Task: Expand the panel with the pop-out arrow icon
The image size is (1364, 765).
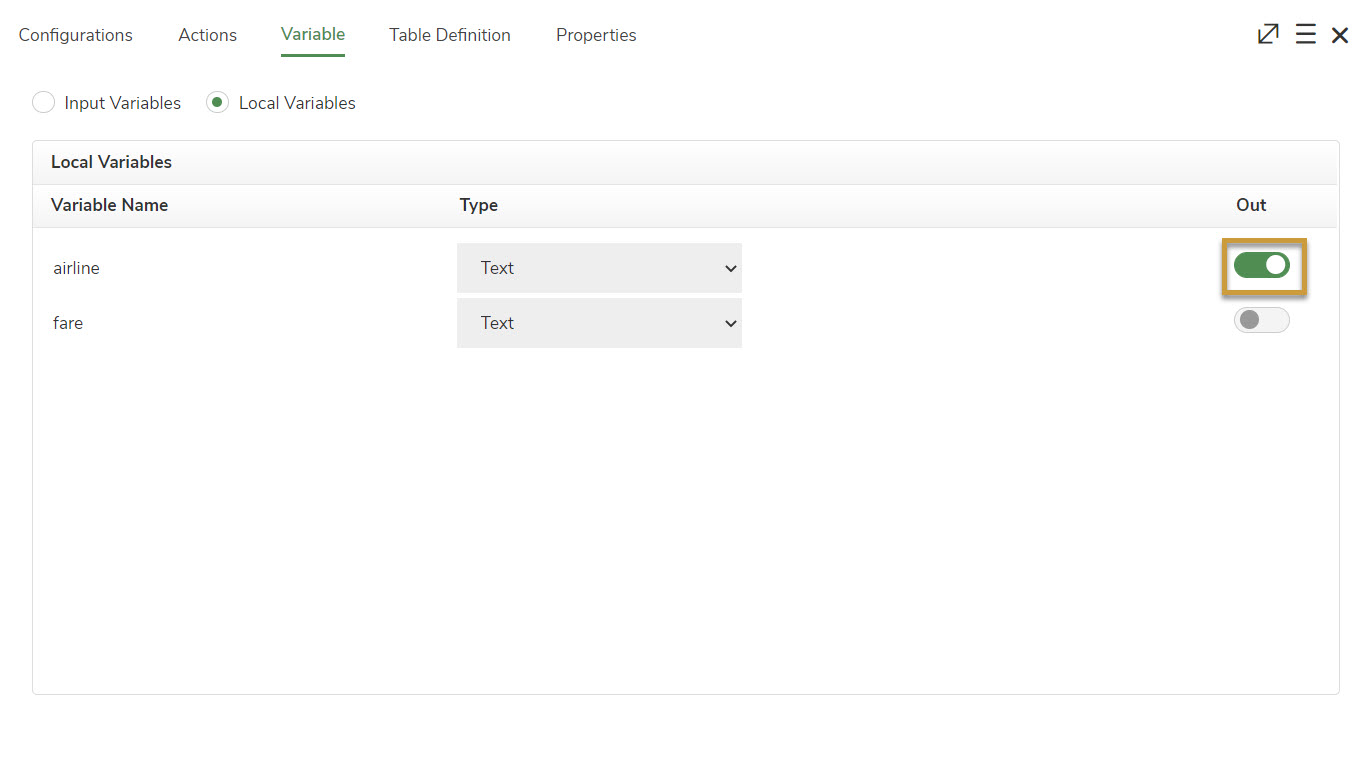Action: [x=1268, y=35]
